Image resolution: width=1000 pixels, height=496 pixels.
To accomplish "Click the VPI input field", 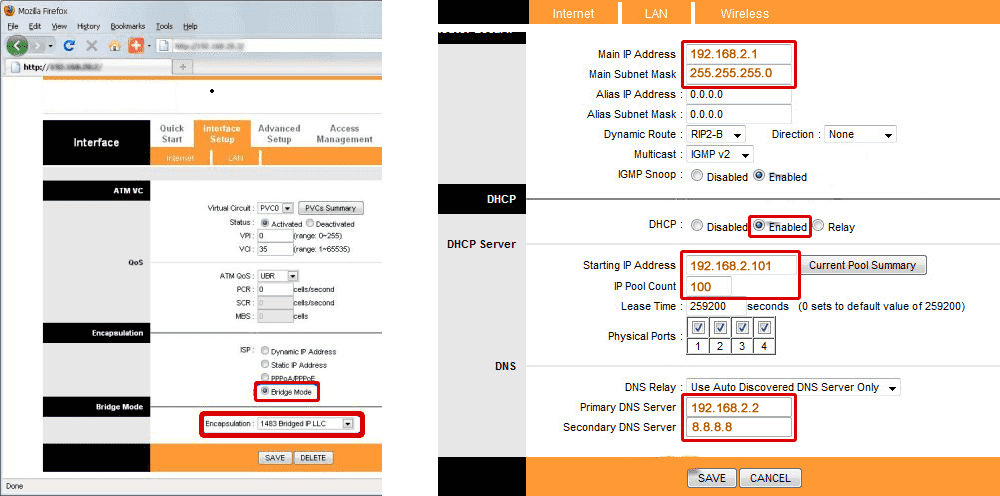I will pos(274,236).
